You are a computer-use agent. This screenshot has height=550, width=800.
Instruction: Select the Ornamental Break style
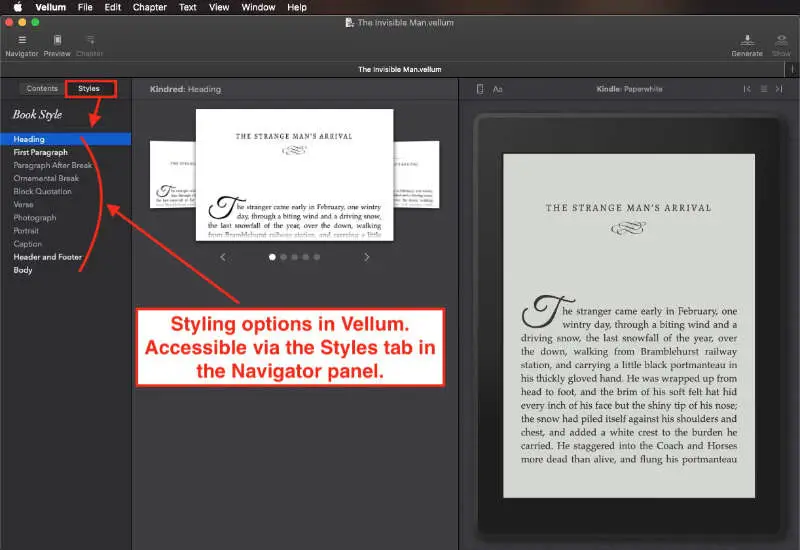46,178
